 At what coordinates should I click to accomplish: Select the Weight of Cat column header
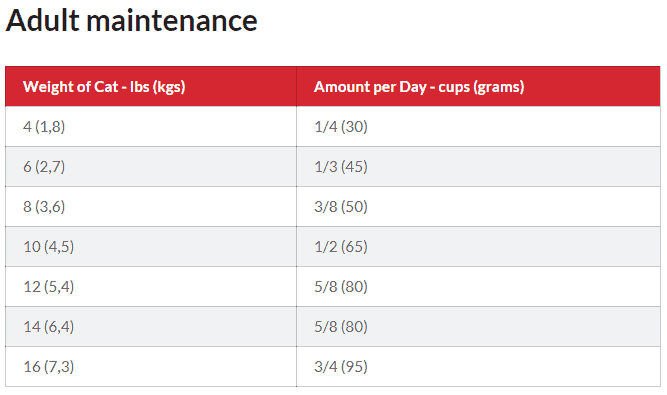point(151,86)
